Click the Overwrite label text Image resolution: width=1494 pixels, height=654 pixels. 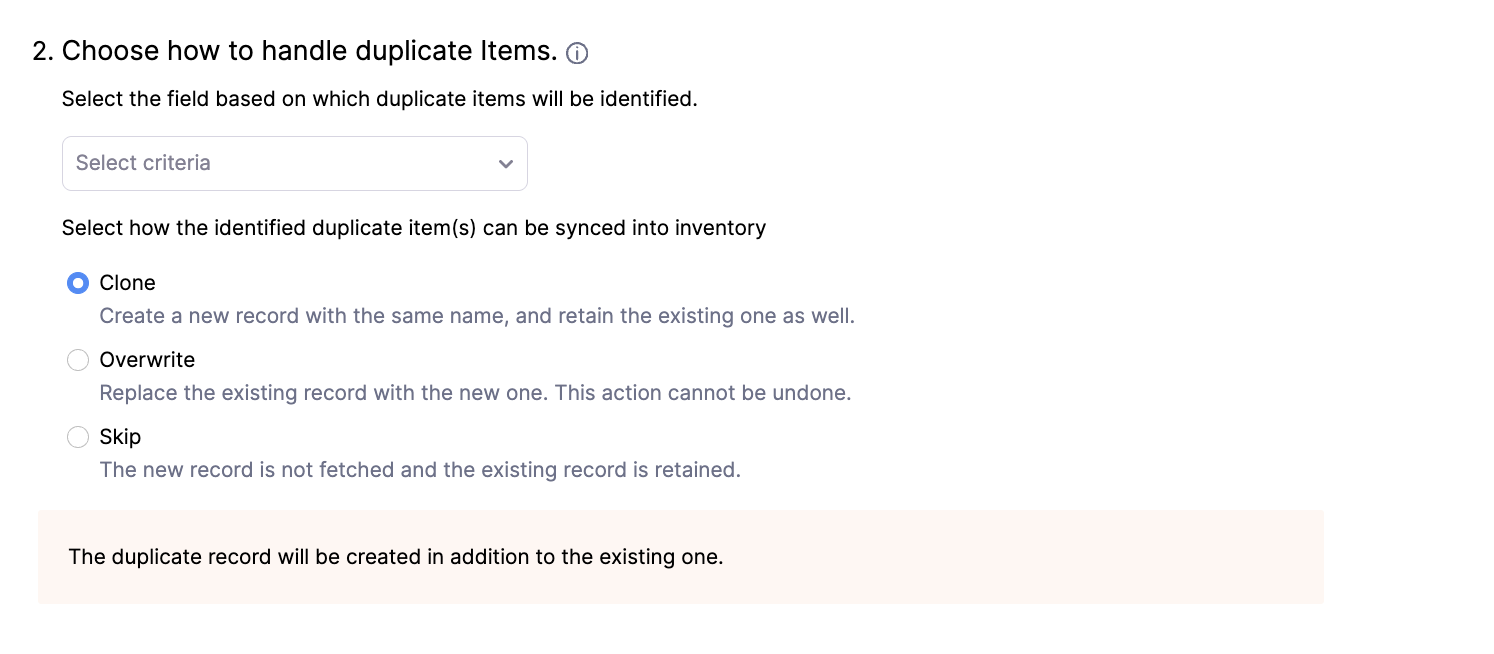tap(147, 360)
